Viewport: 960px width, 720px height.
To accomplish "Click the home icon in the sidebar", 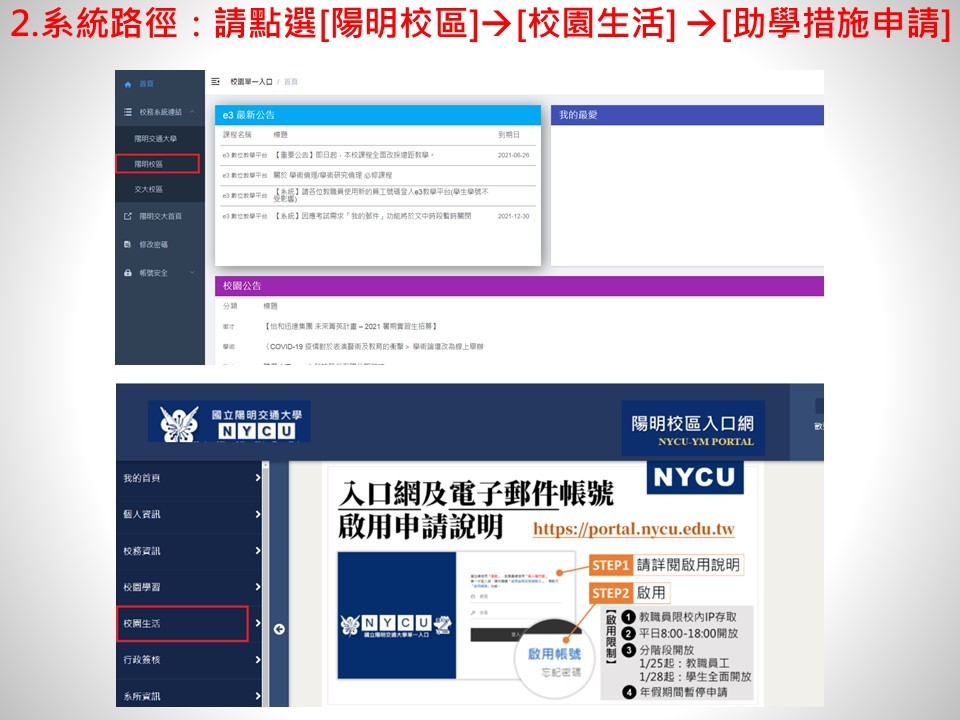I will coord(127,84).
